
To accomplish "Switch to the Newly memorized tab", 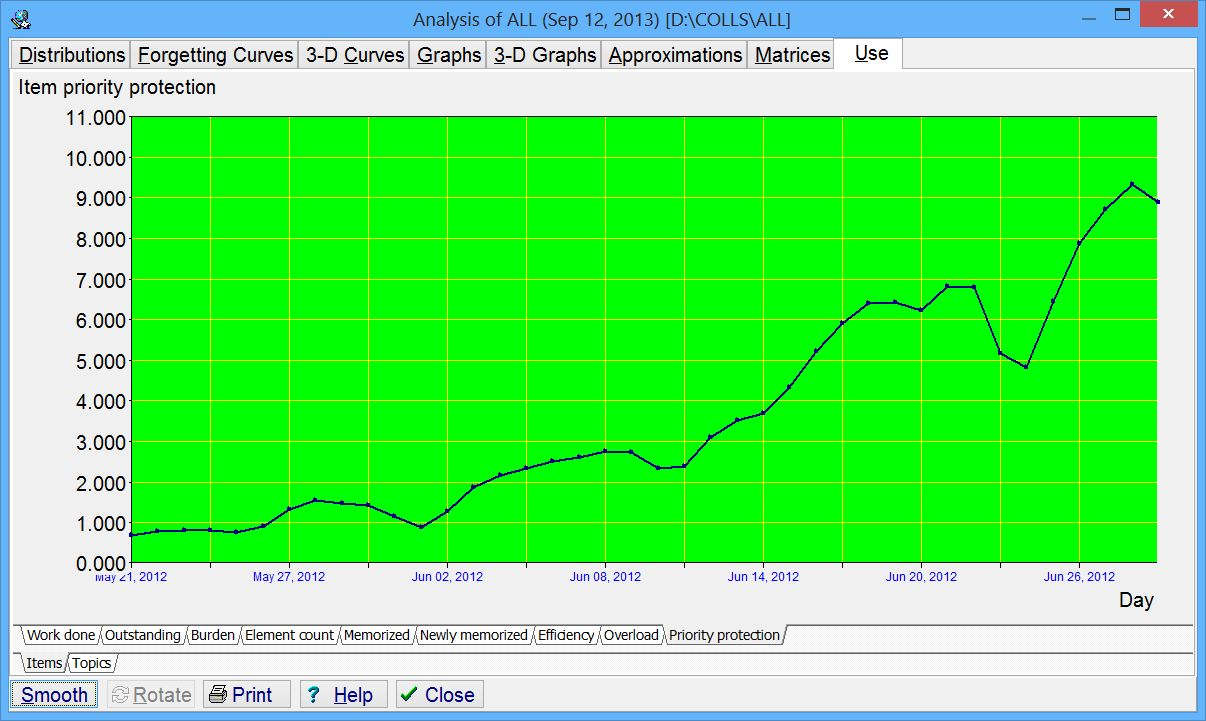I will [x=473, y=635].
